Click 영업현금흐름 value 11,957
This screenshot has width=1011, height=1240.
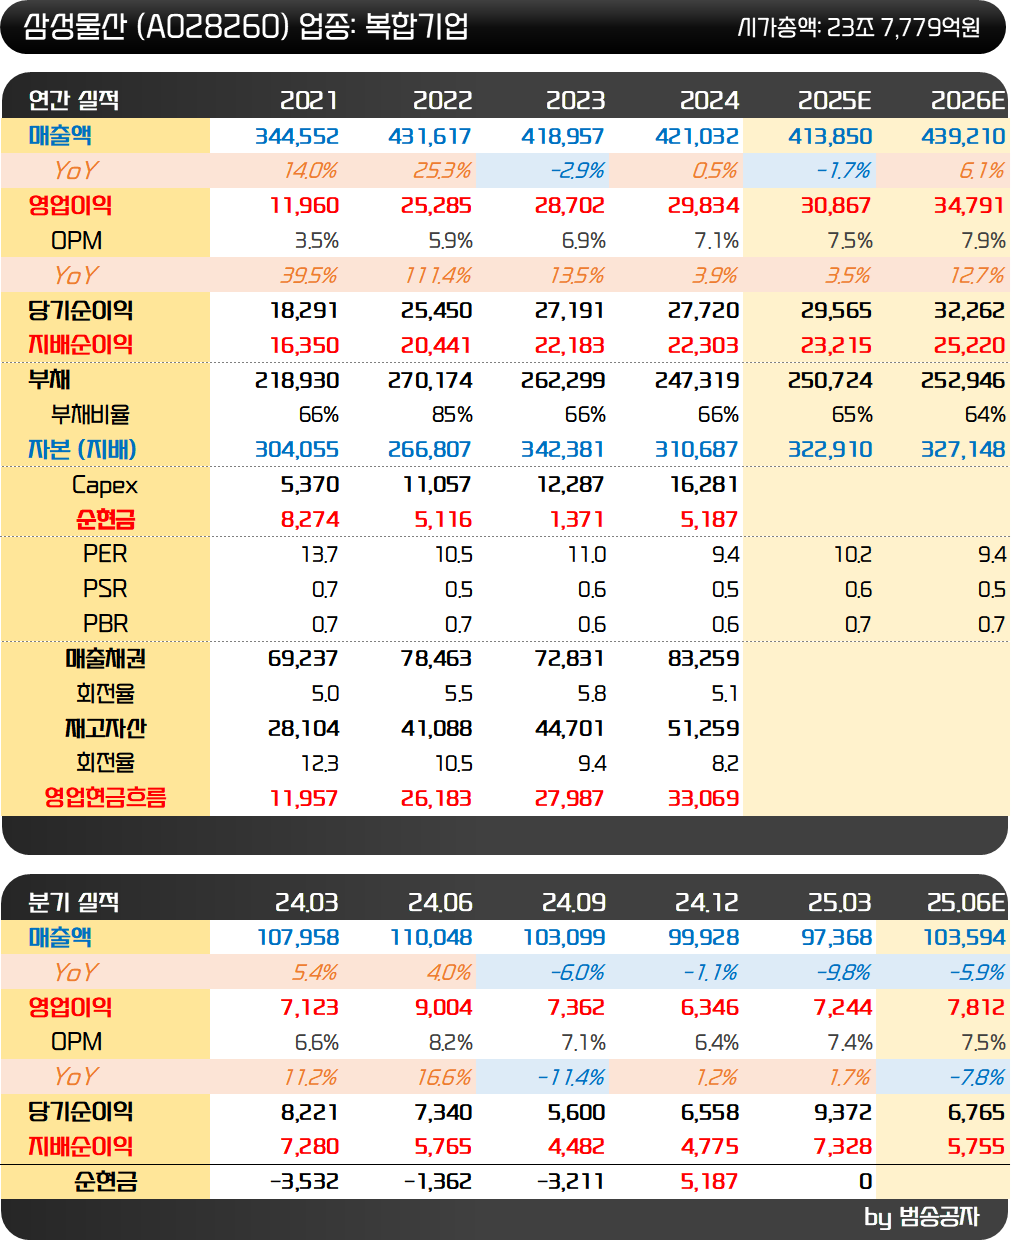(x=304, y=799)
